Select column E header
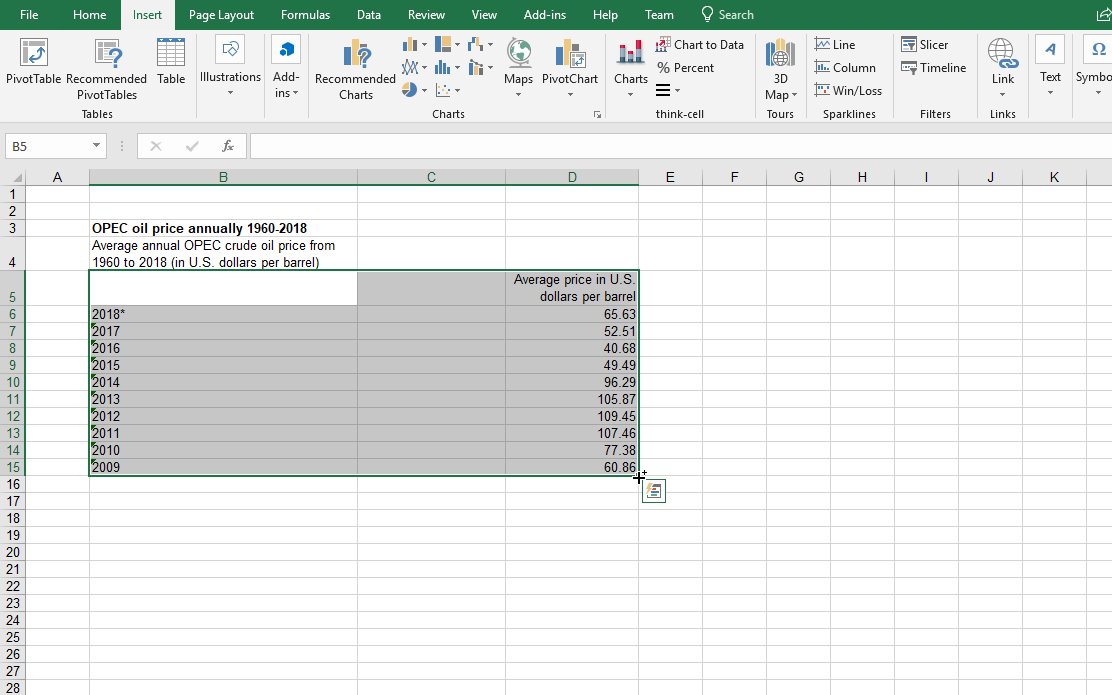The width and height of the screenshot is (1112, 695). pos(670,177)
